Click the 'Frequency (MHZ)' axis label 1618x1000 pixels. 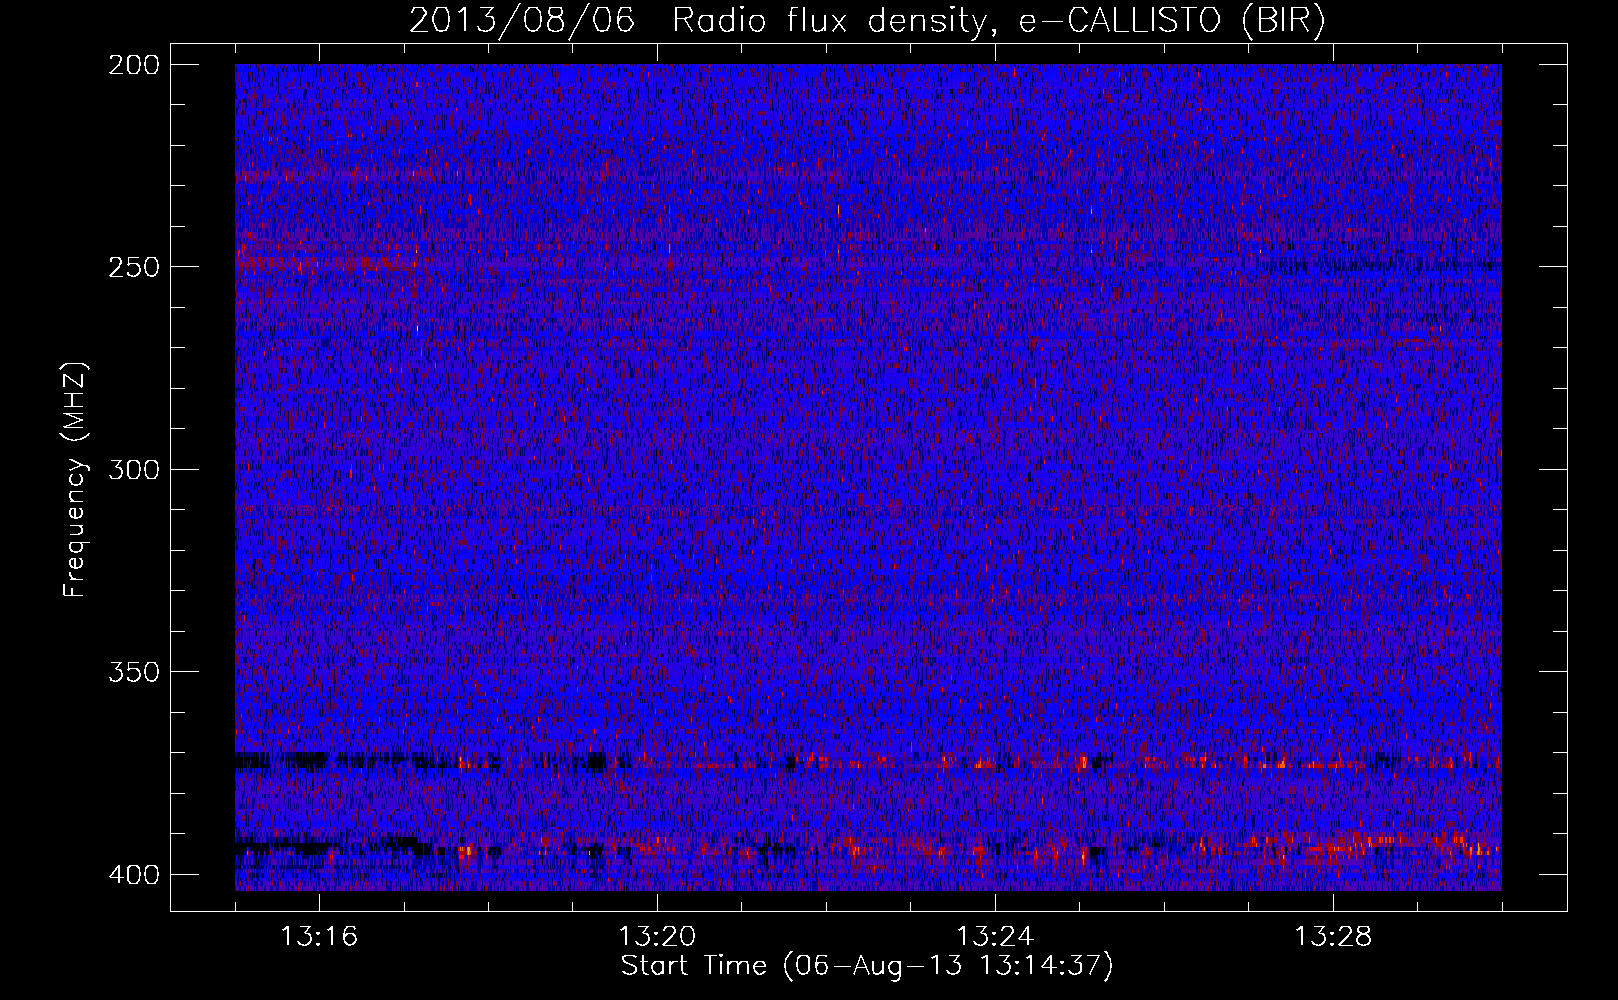pyautogui.click(x=75, y=480)
